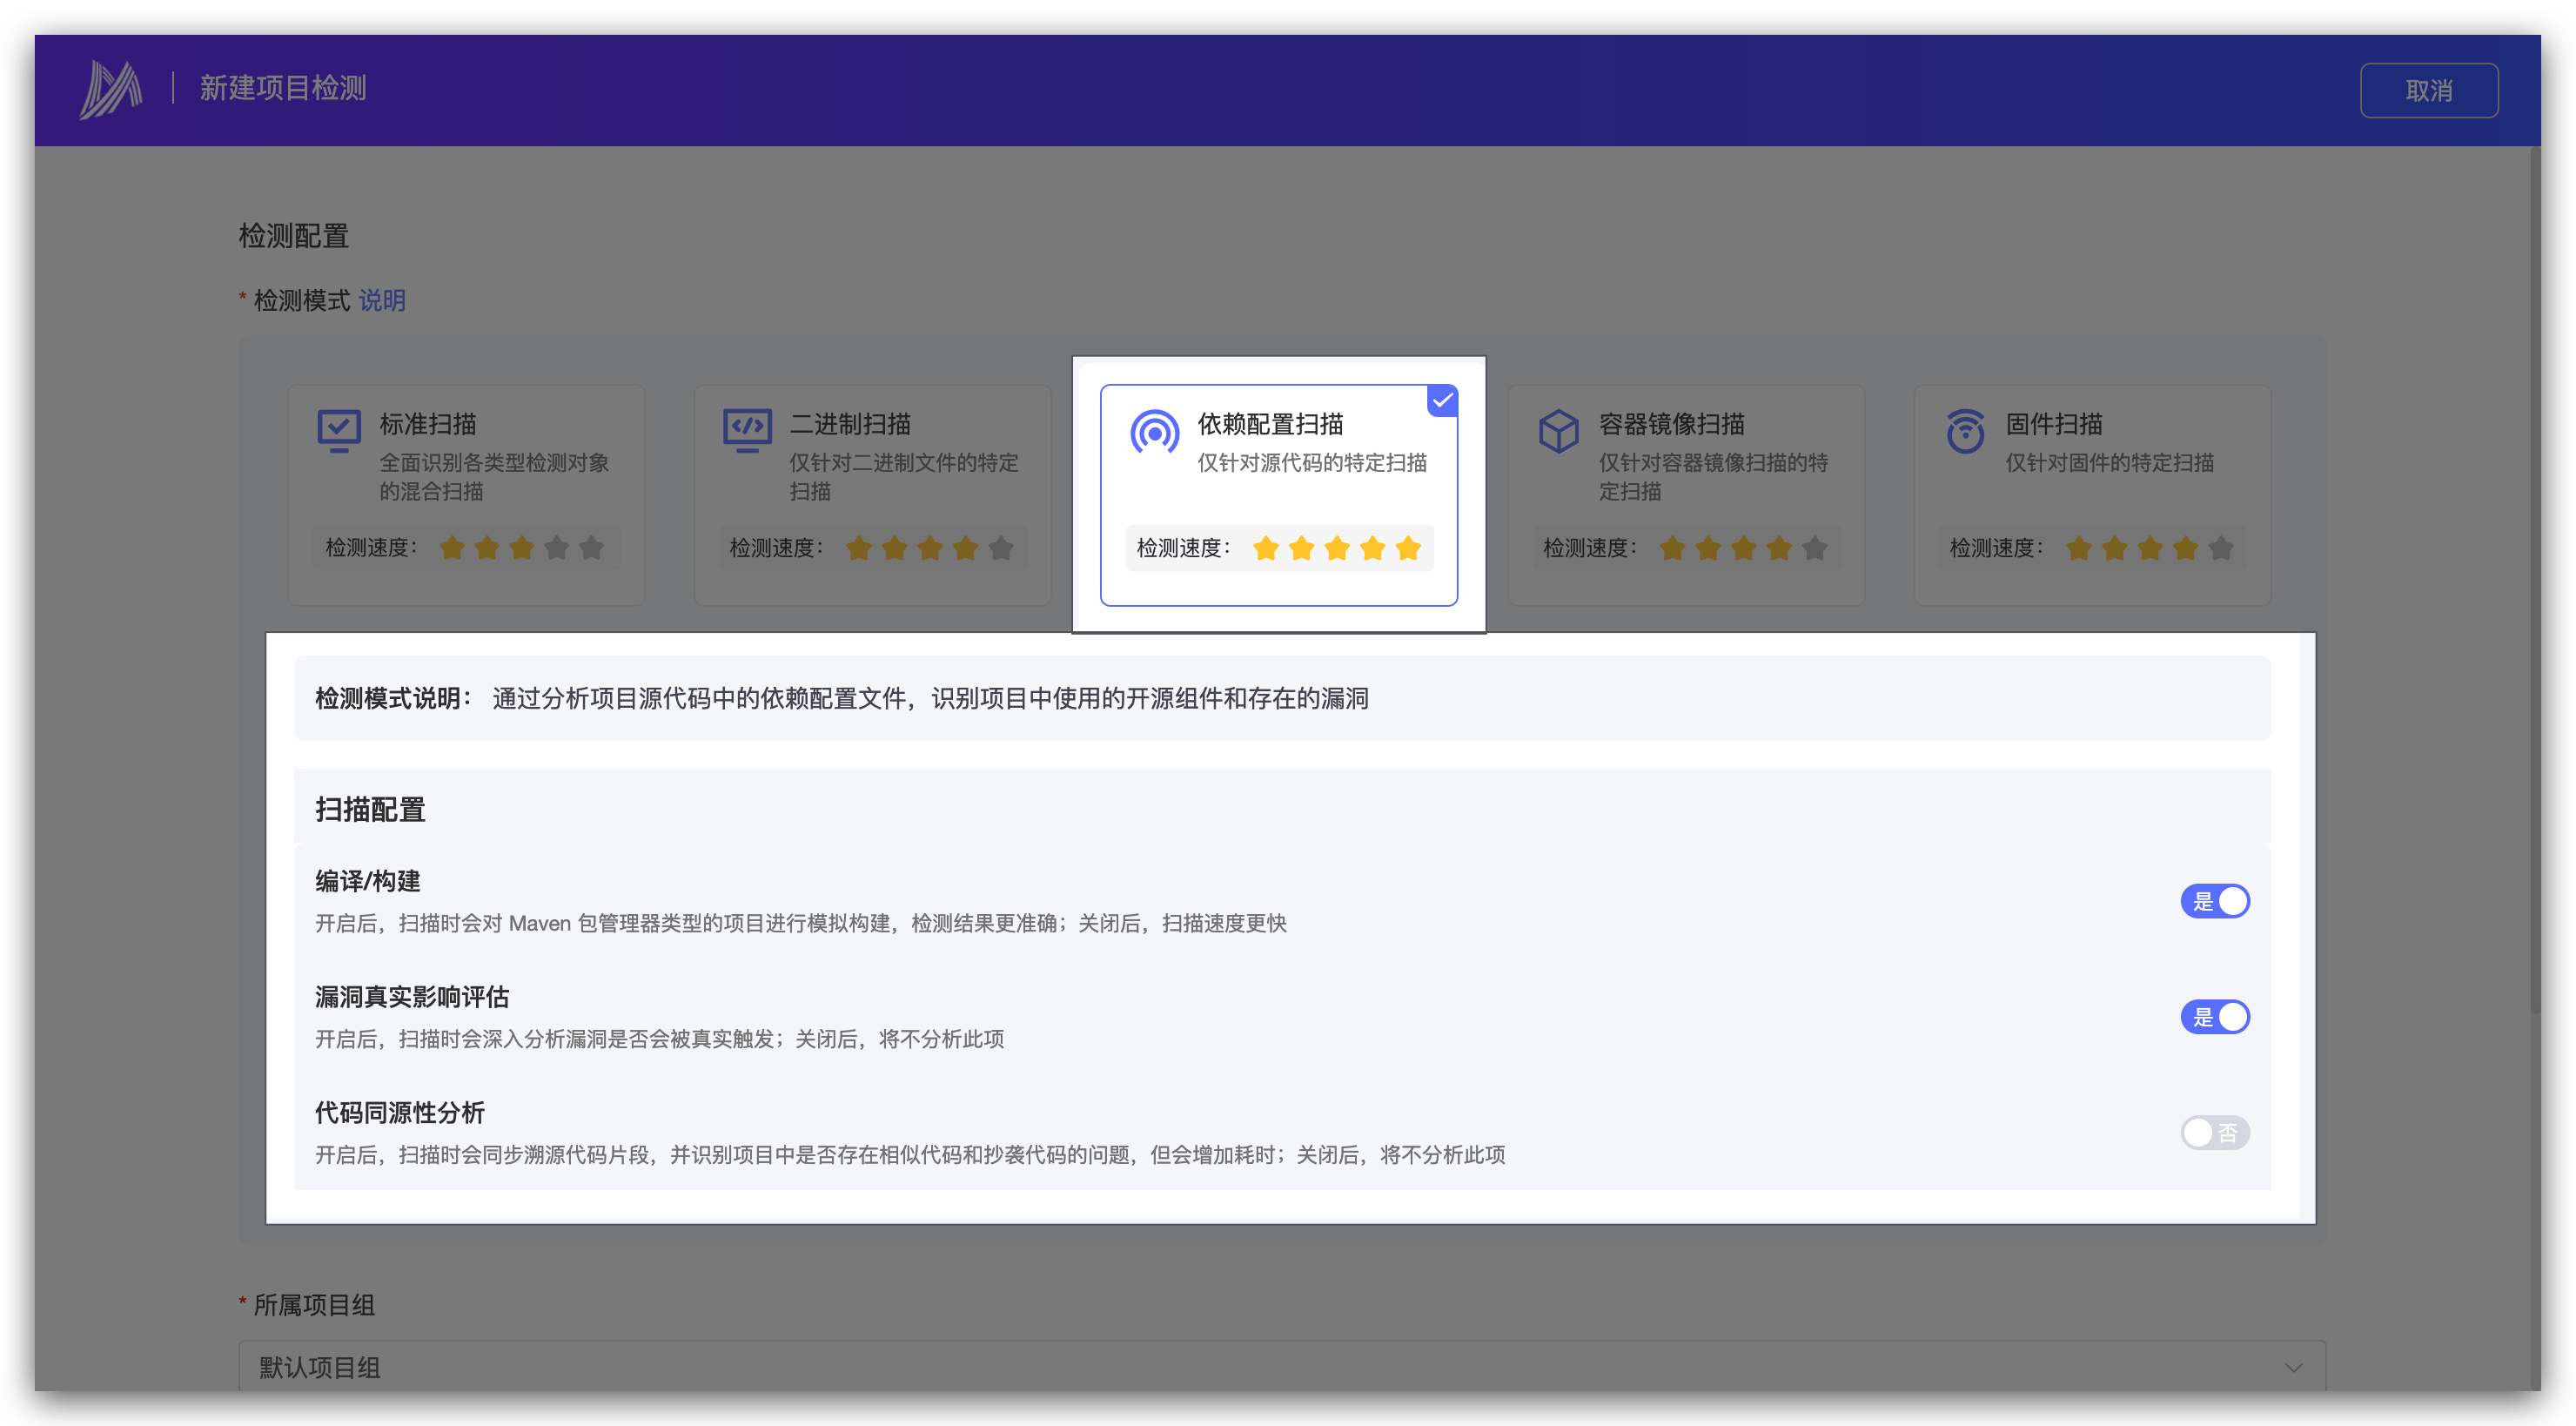
Task: Click the blue selected checkmark badge
Action: (x=1442, y=400)
